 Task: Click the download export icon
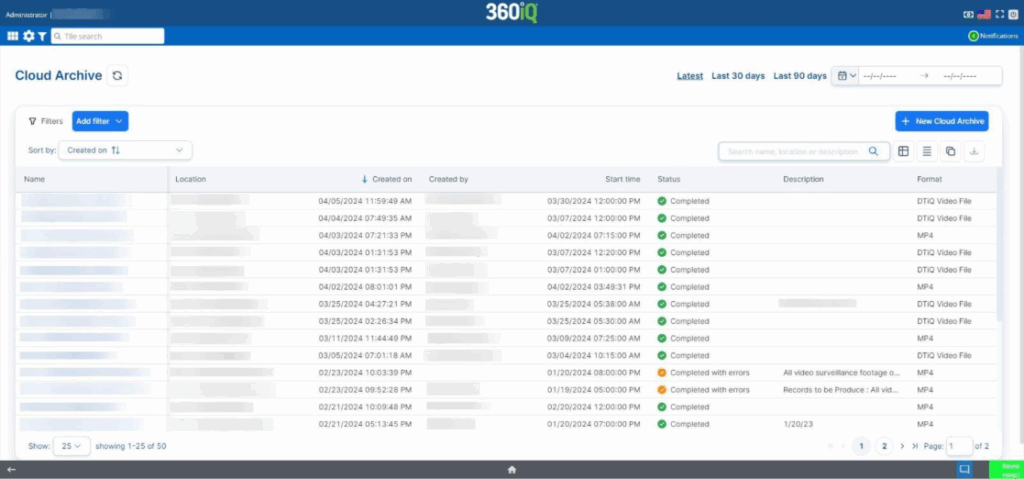(x=975, y=151)
